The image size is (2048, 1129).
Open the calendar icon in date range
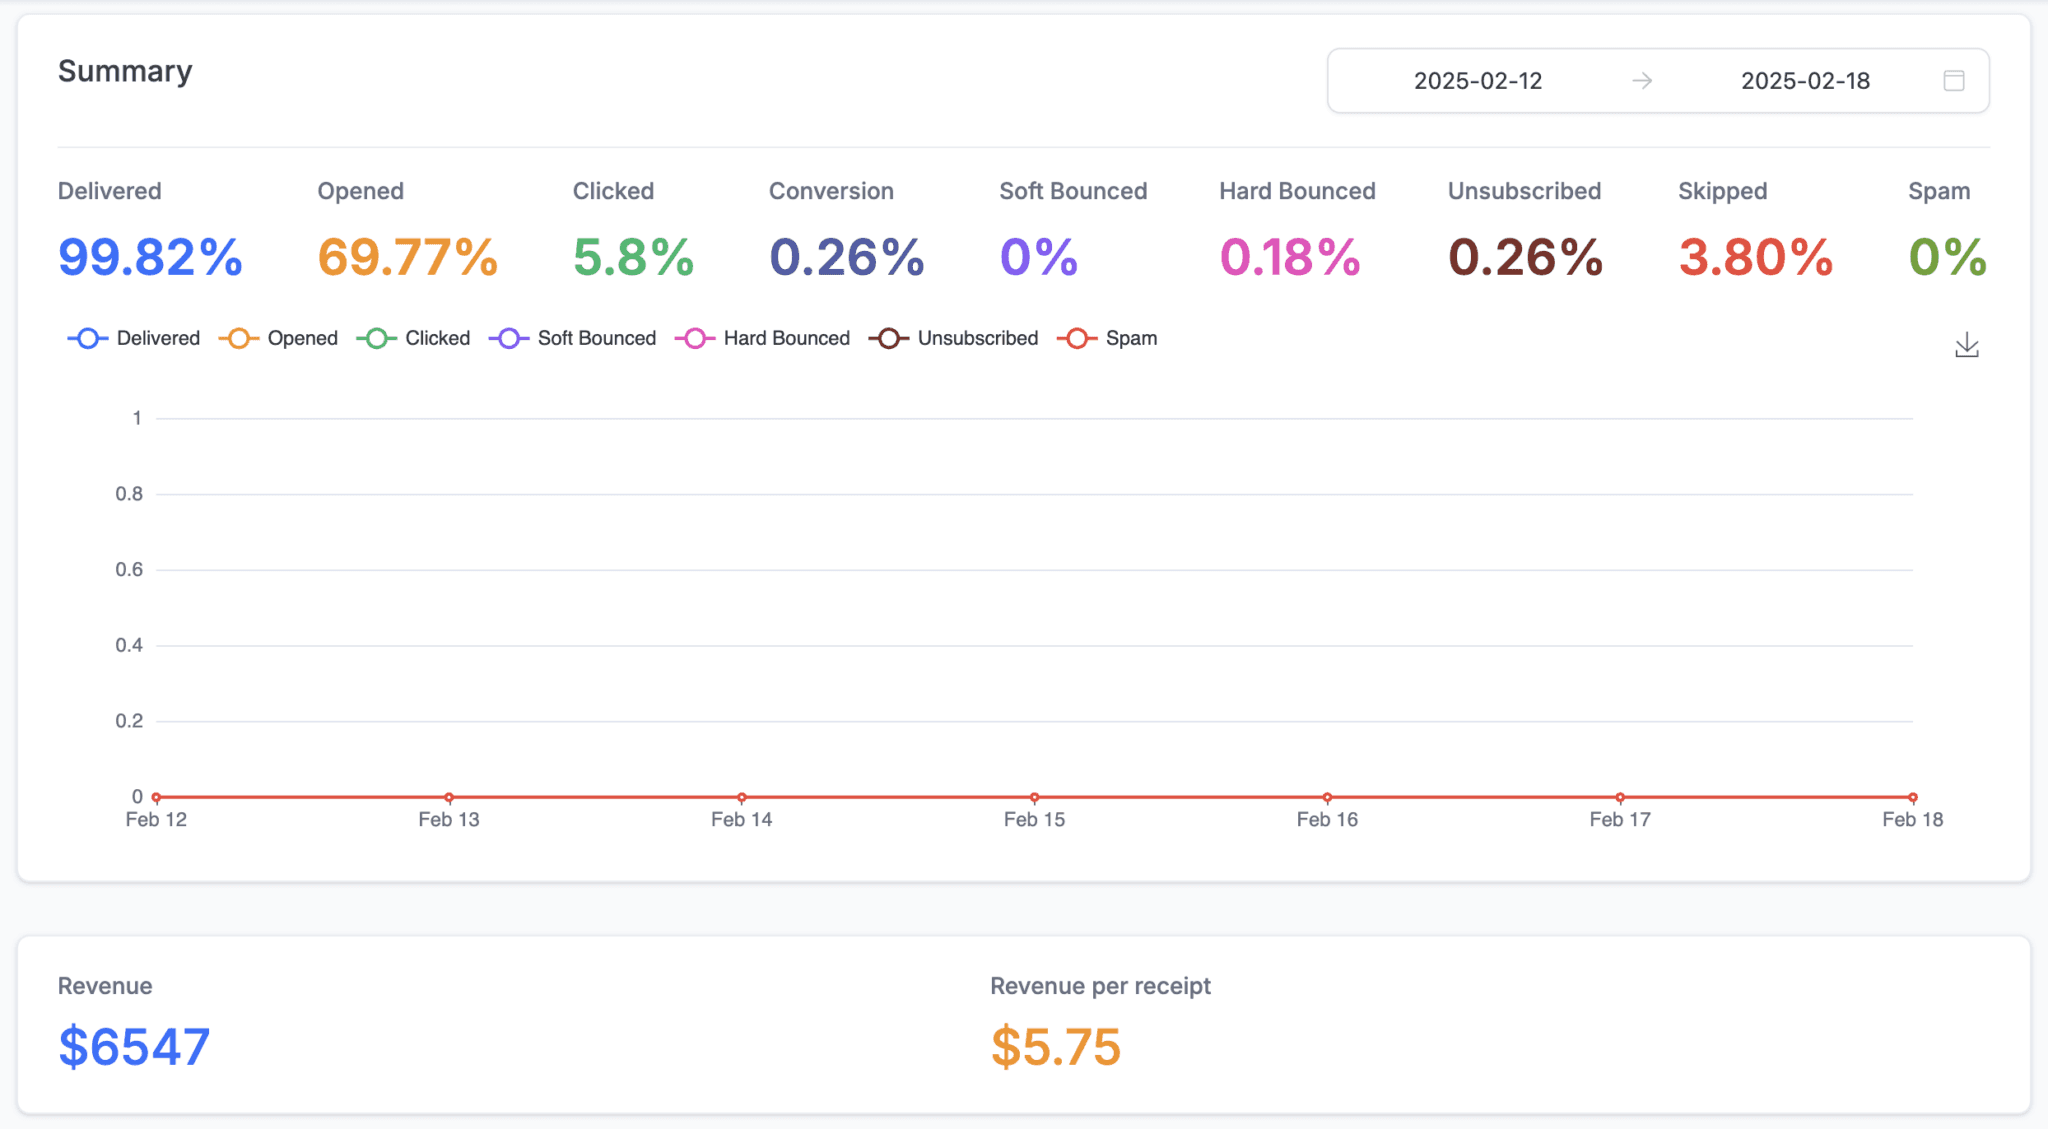[1953, 81]
